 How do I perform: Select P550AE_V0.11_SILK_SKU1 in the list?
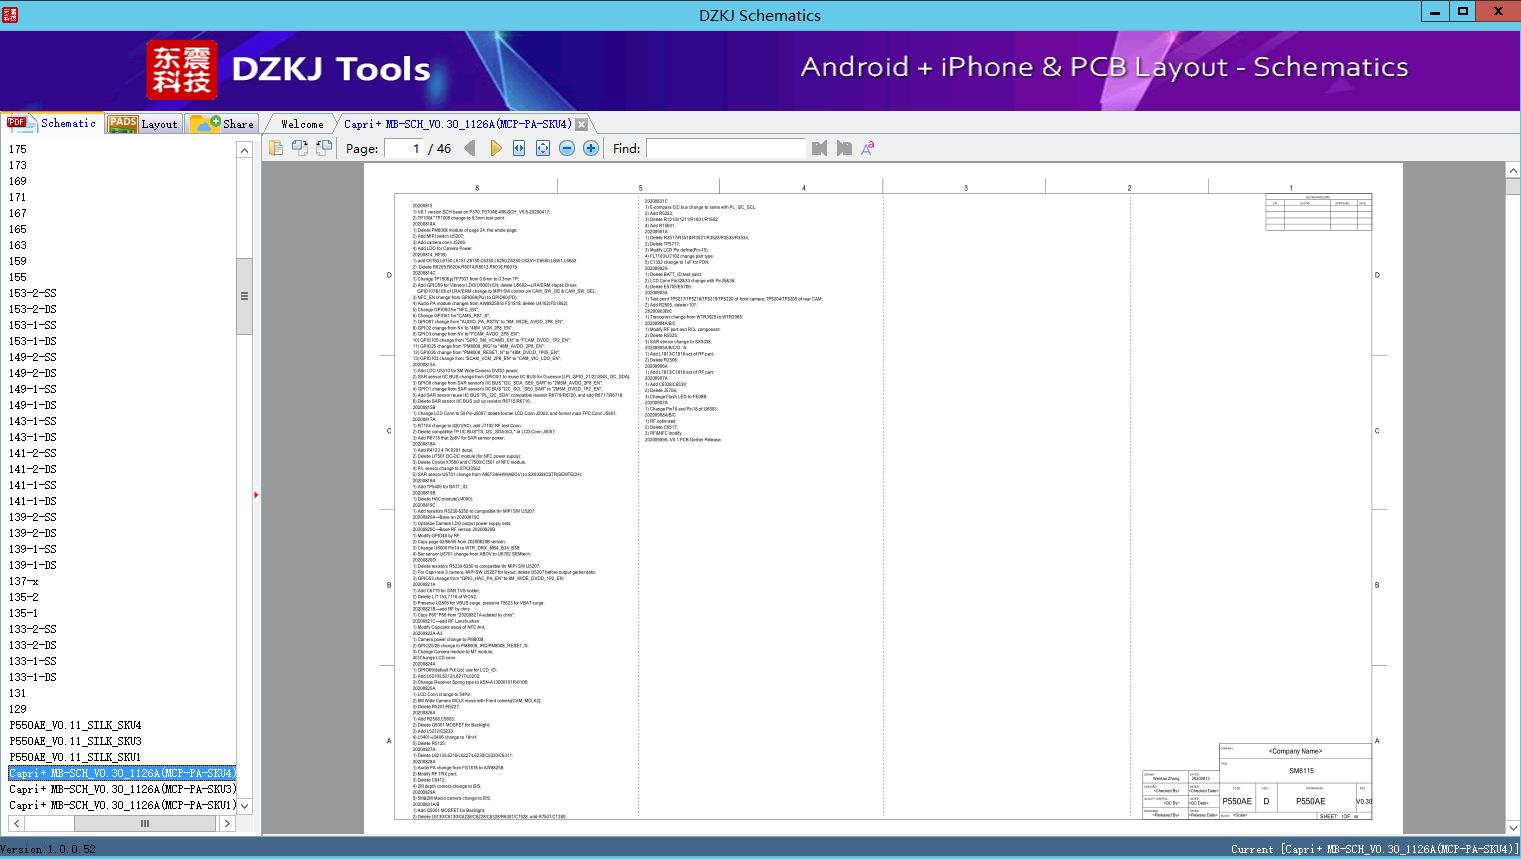point(76,757)
